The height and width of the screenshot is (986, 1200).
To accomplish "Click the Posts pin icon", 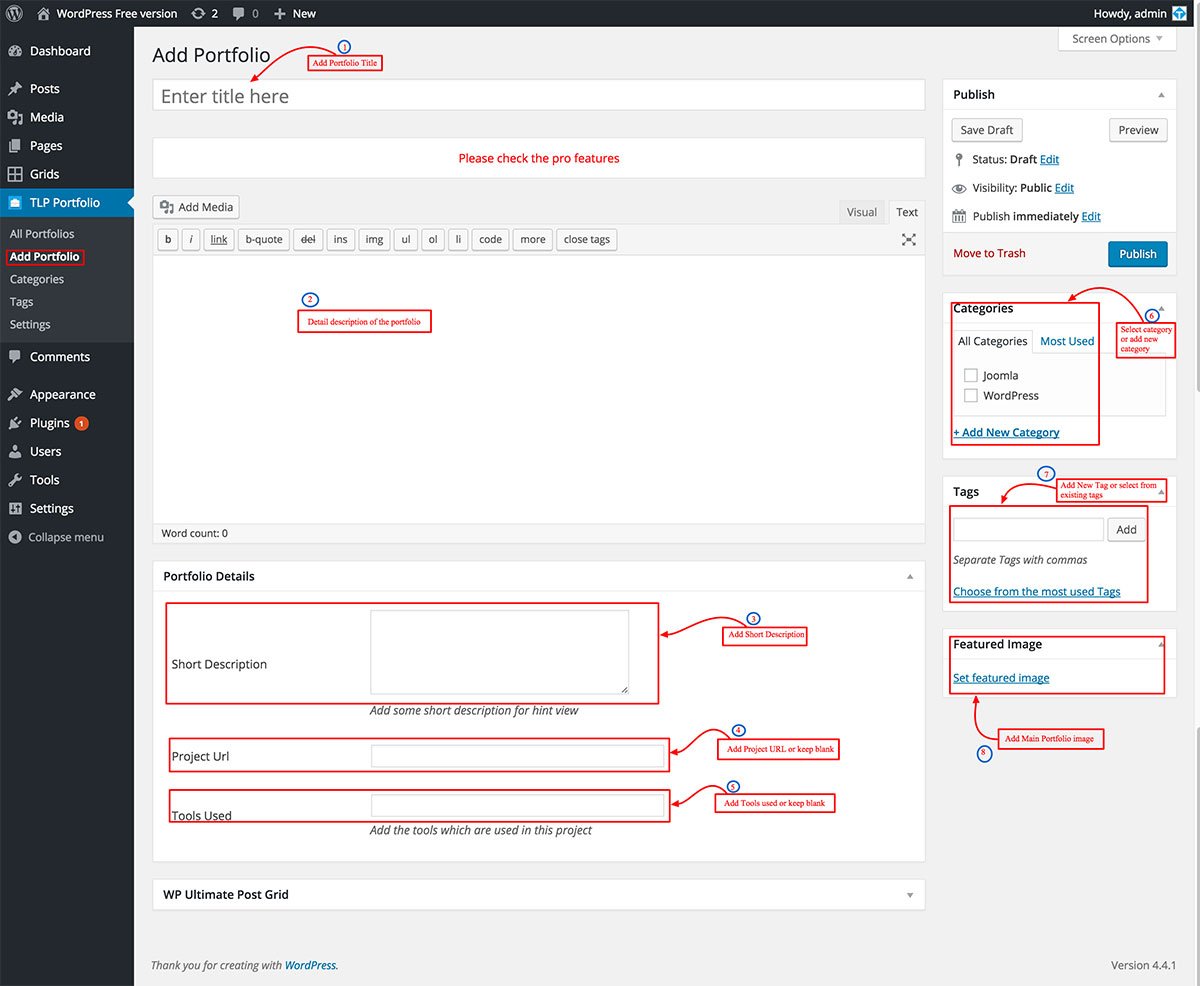I will 15,89.
